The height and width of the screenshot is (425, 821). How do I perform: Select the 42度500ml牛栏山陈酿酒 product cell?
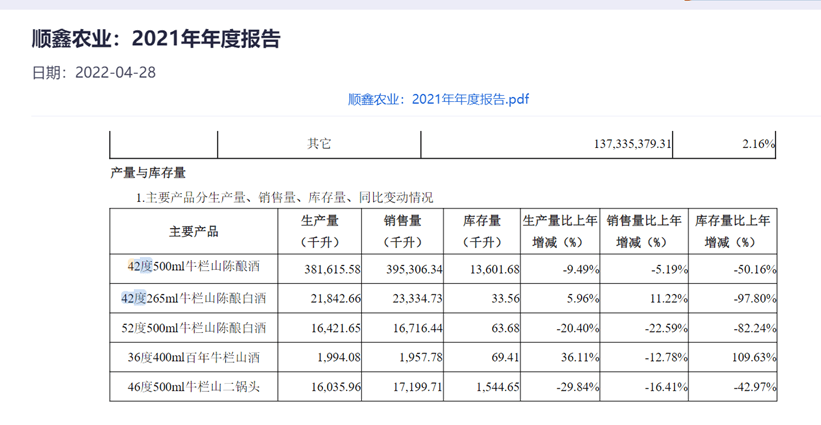(x=194, y=269)
